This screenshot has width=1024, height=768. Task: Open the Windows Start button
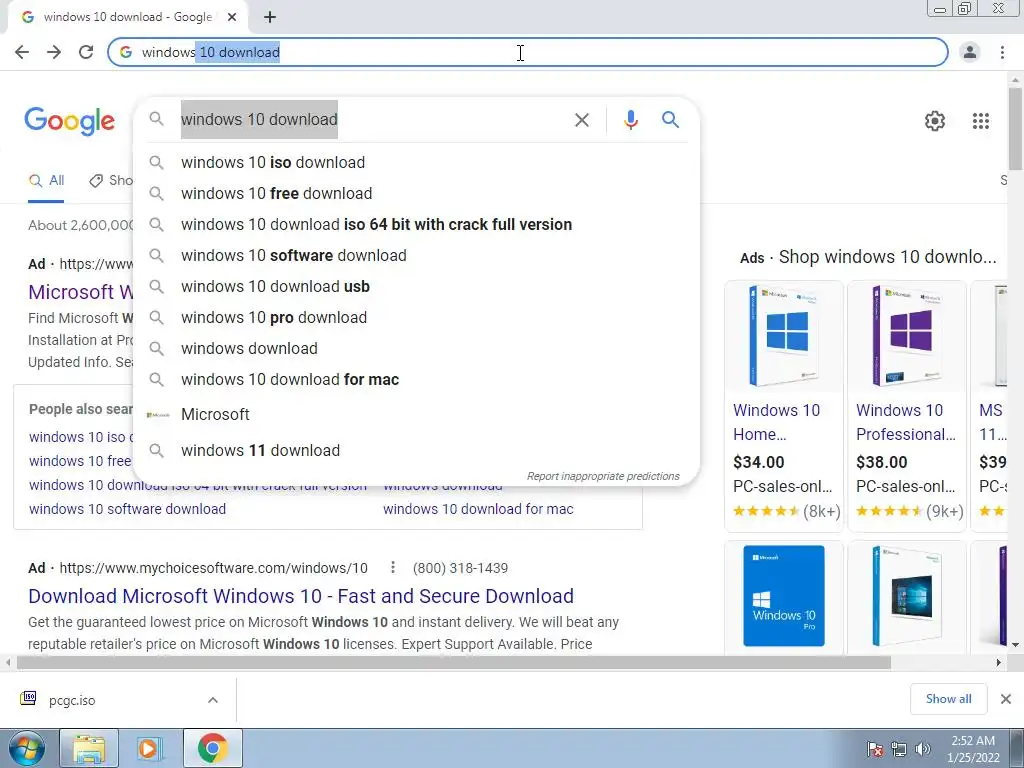click(x=26, y=748)
